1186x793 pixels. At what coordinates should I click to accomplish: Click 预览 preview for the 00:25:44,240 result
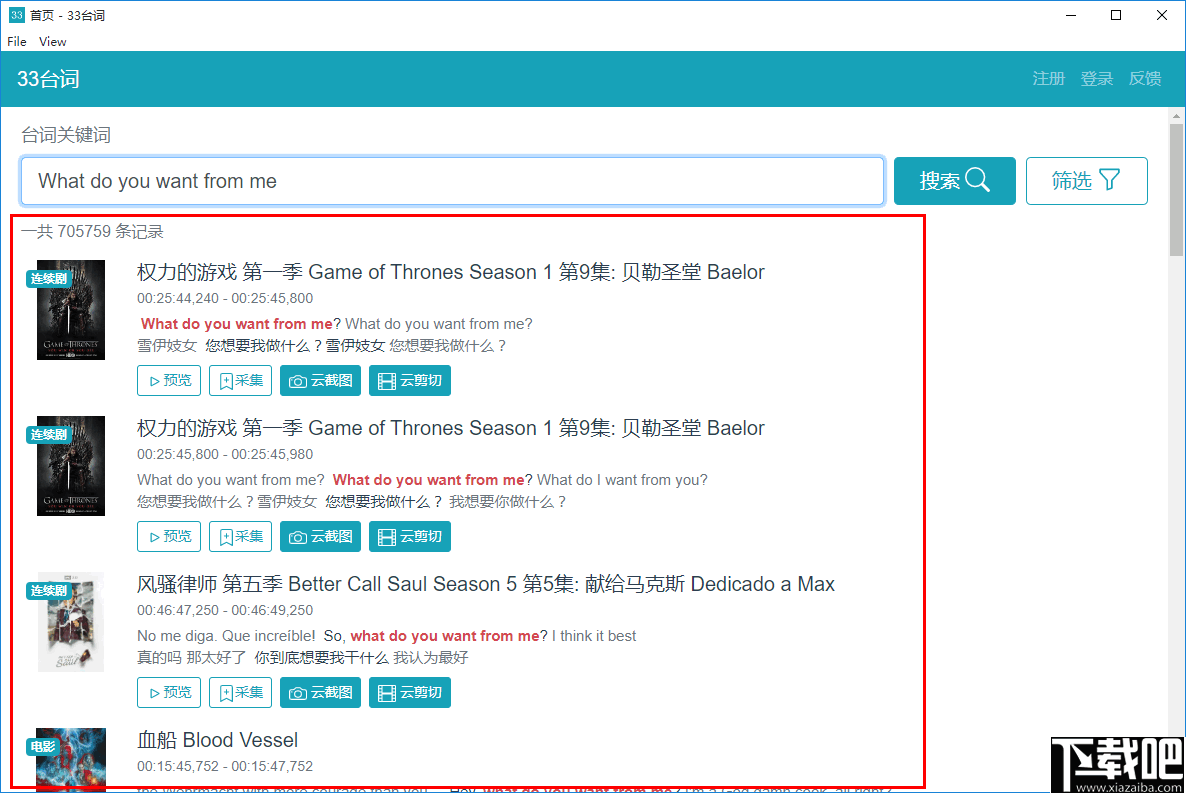pos(169,381)
